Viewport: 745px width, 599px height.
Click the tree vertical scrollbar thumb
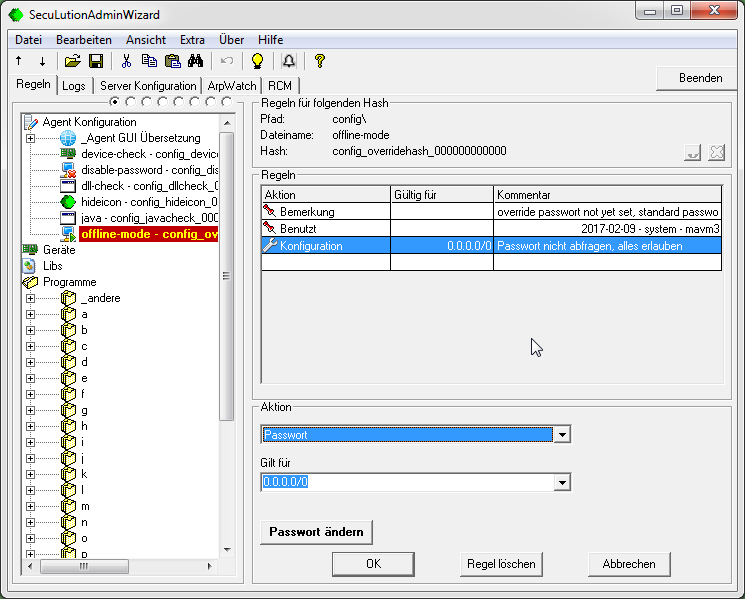tap(227, 276)
